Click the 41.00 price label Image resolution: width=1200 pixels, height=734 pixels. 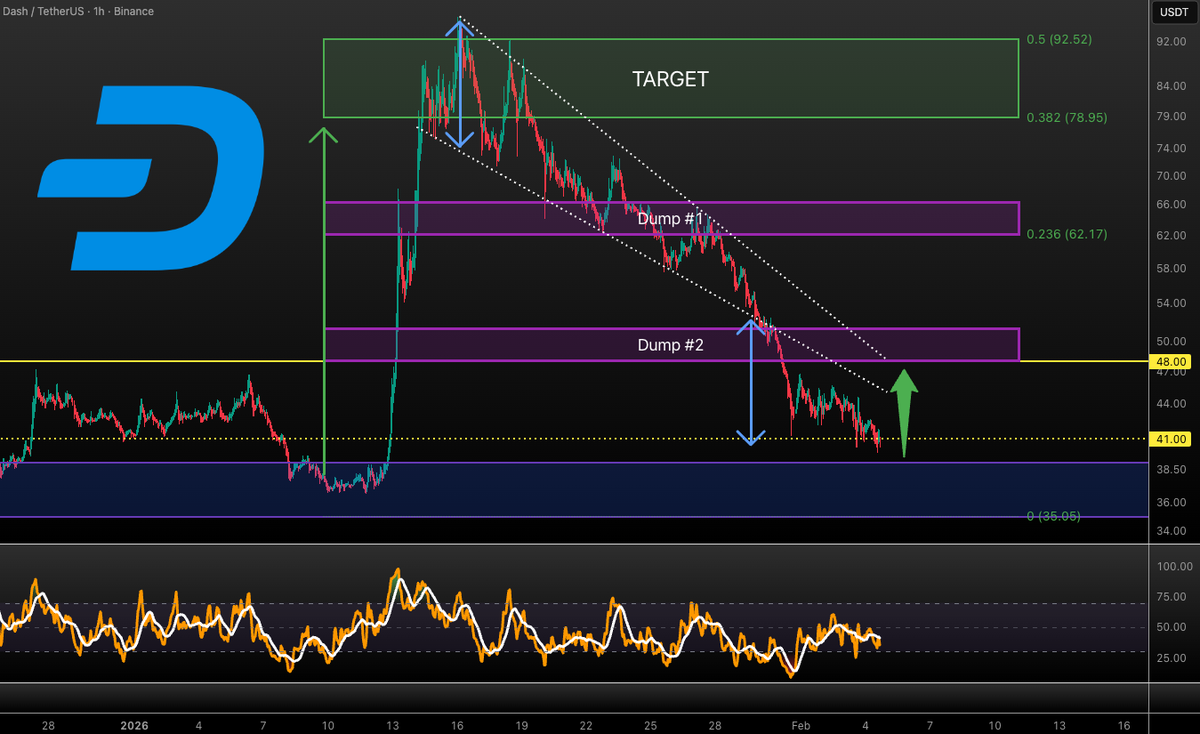pos(1172,439)
